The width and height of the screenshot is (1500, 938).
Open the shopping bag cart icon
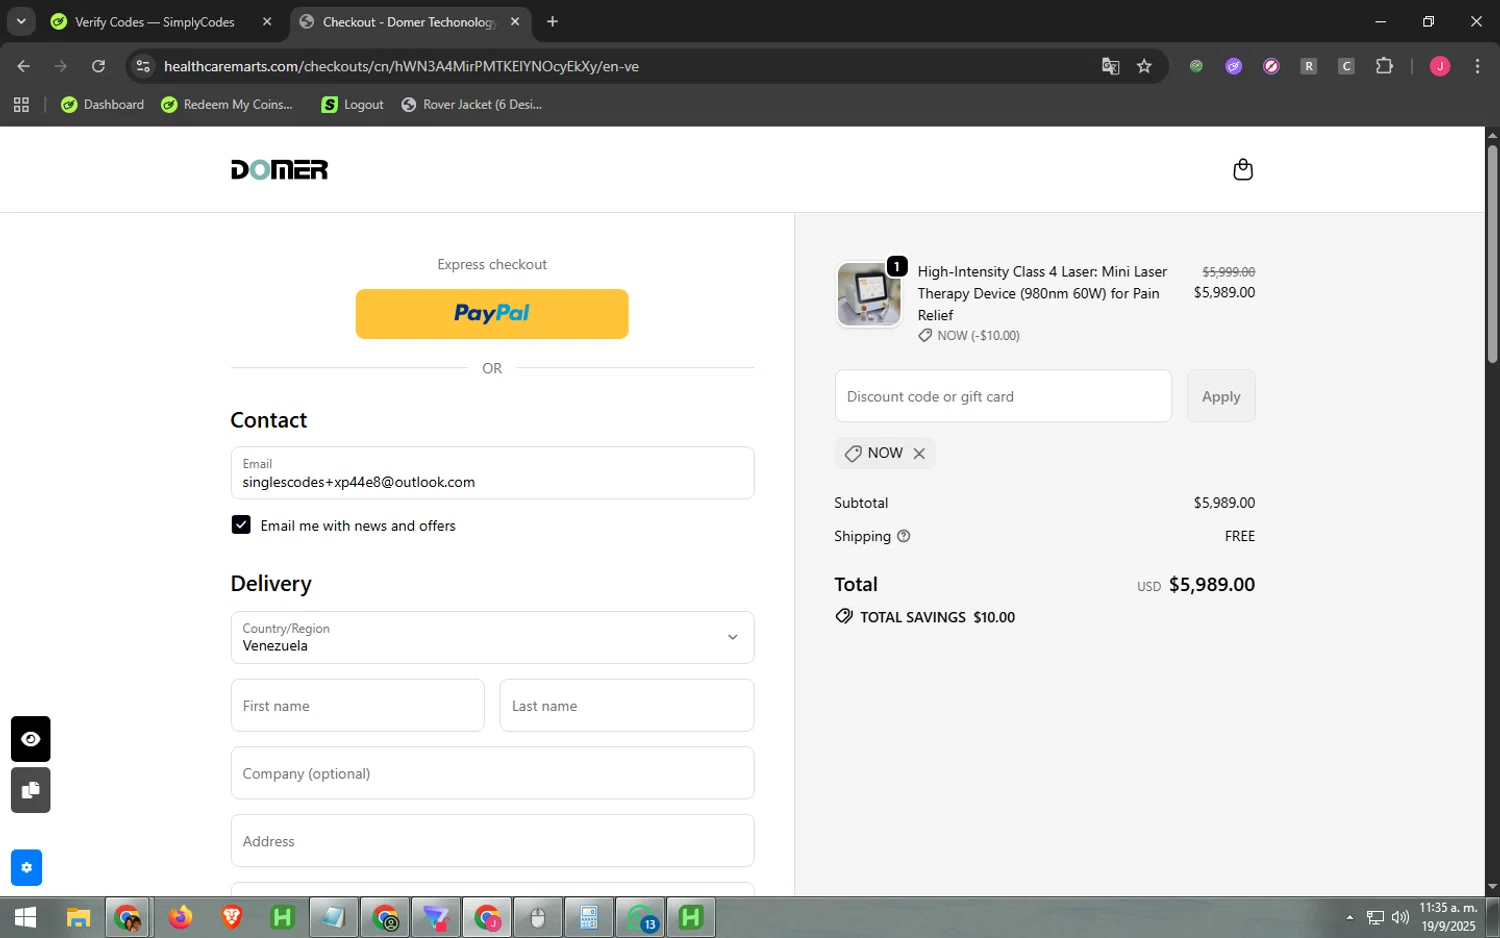click(x=1243, y=169)
